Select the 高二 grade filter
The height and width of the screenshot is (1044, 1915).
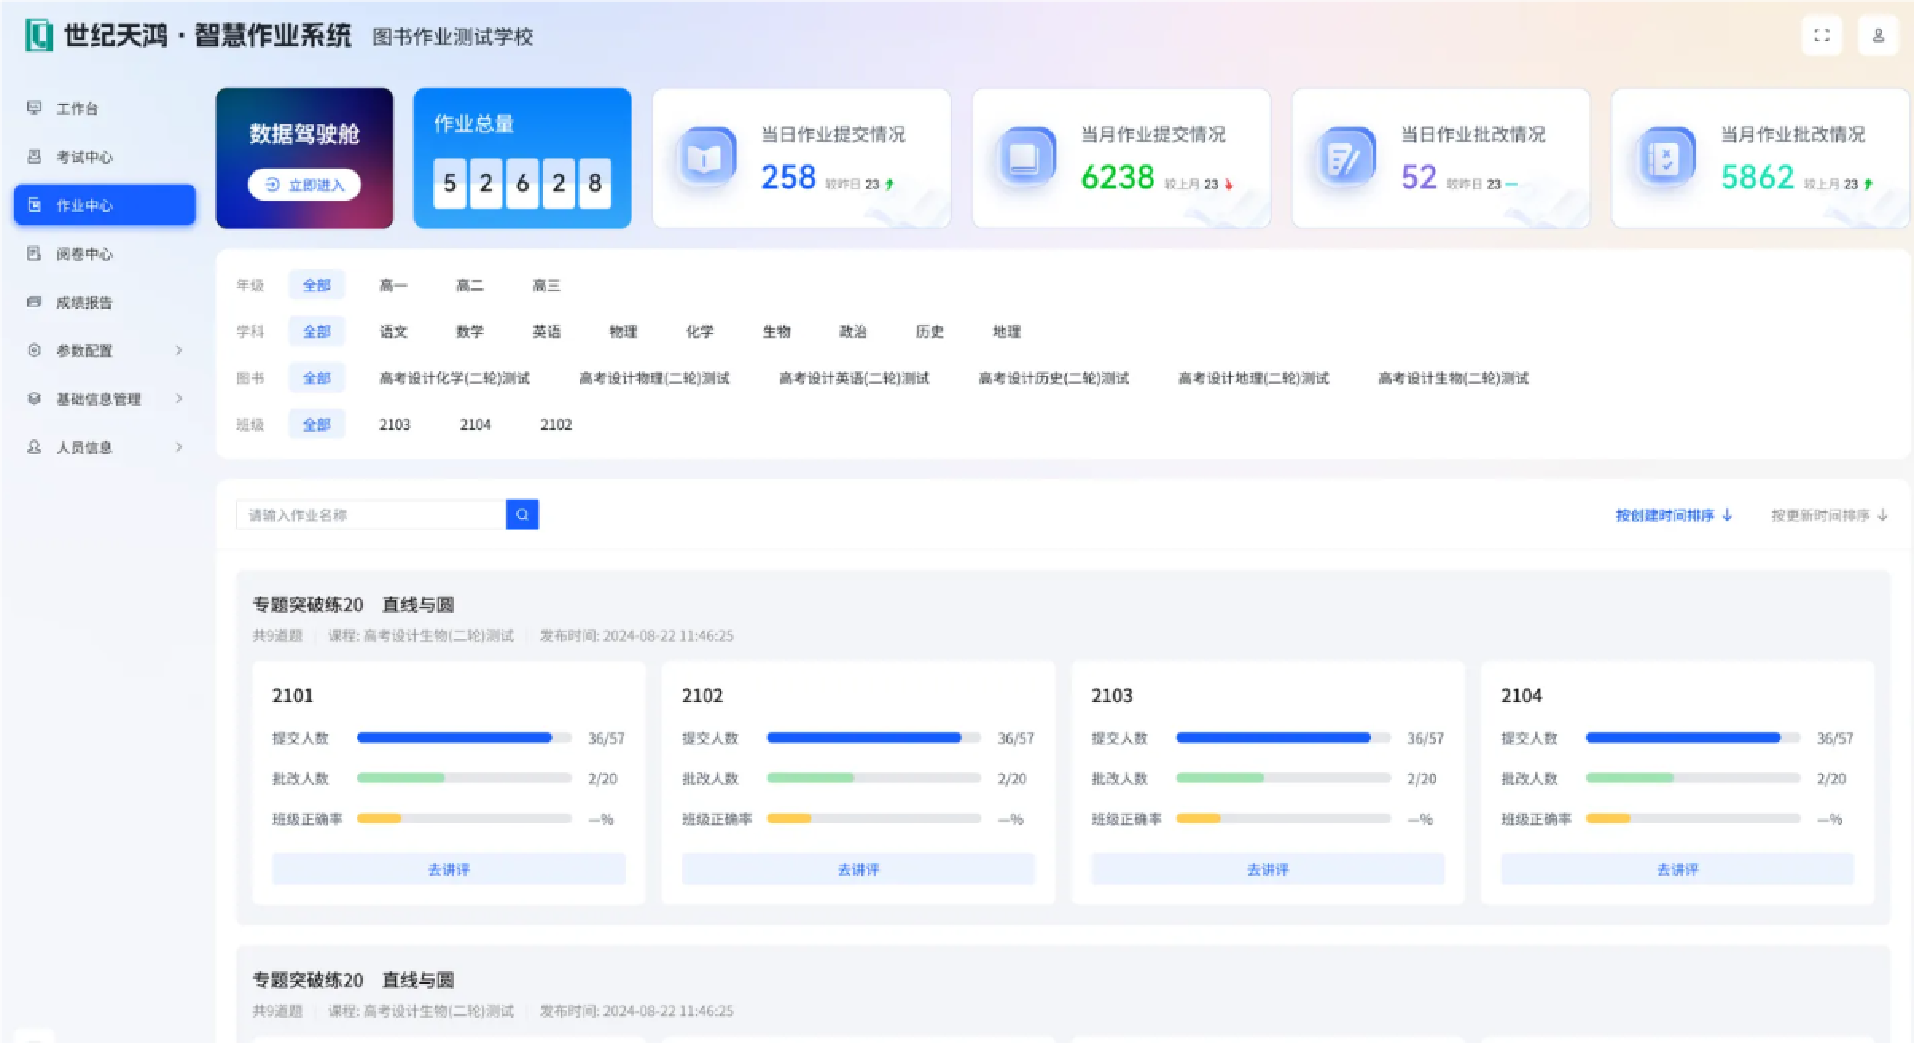(x=470, y=285)
